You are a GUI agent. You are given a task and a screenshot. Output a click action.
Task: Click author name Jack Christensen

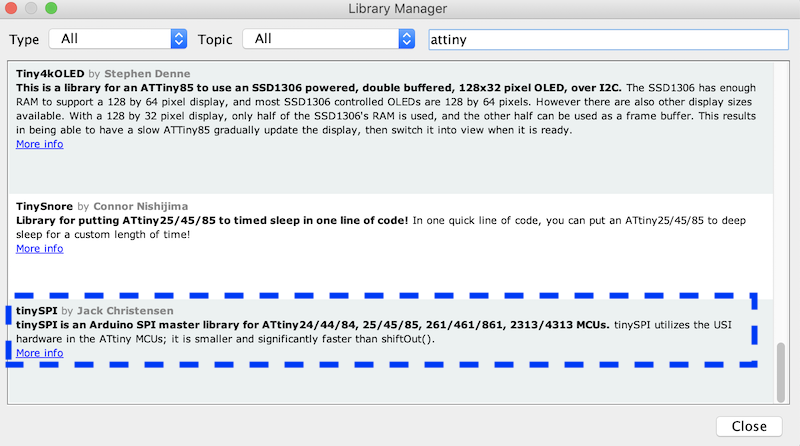click(125, 310)
